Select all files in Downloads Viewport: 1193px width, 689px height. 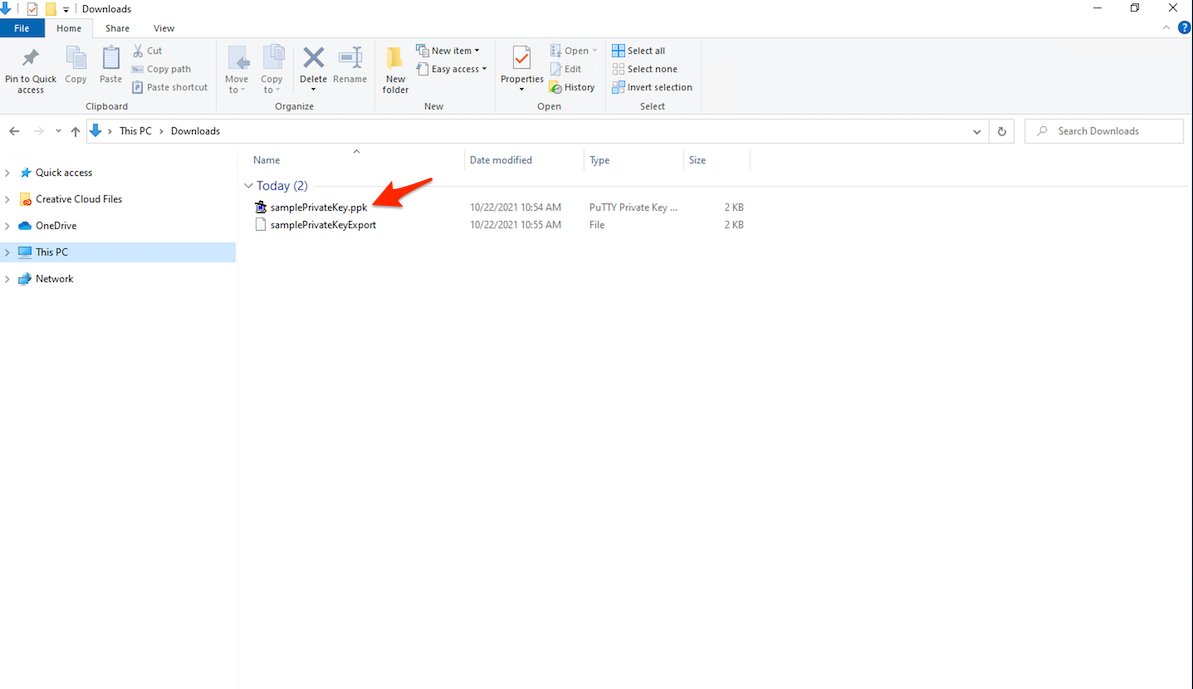639,49
